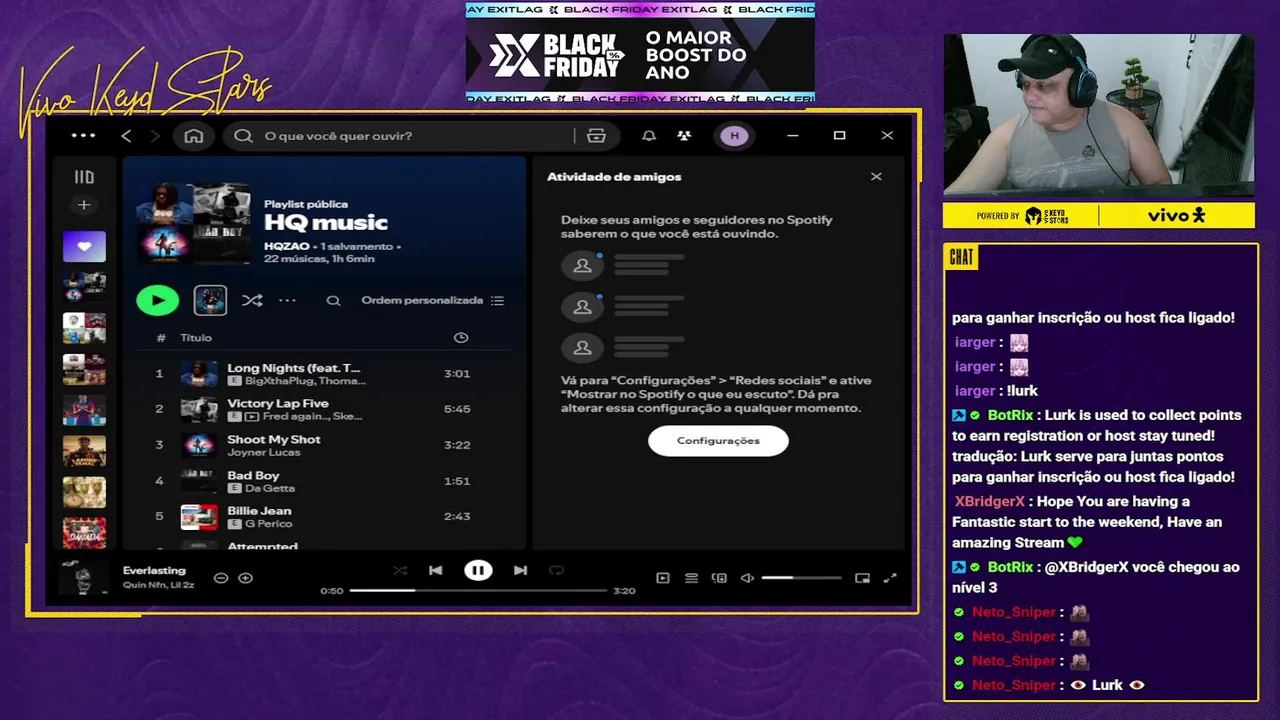Open the now-playing album preview beside play
1280x720 pixels.
[210, 300]
